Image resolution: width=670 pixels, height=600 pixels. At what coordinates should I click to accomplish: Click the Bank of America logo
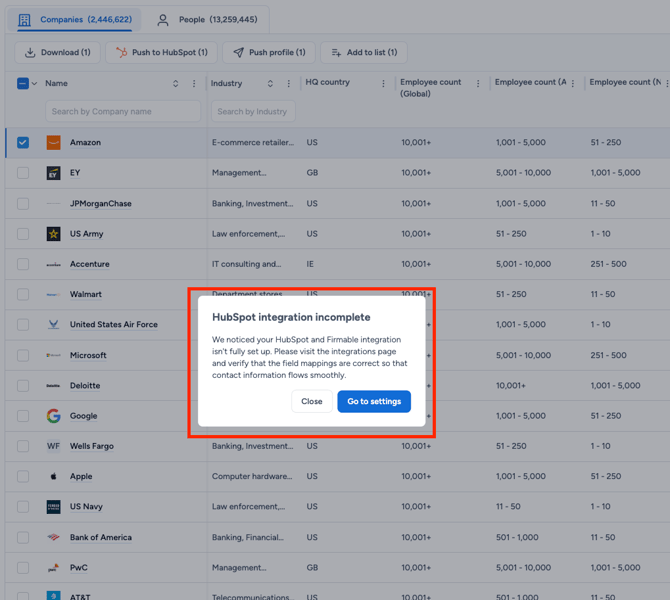click(53, 537)
